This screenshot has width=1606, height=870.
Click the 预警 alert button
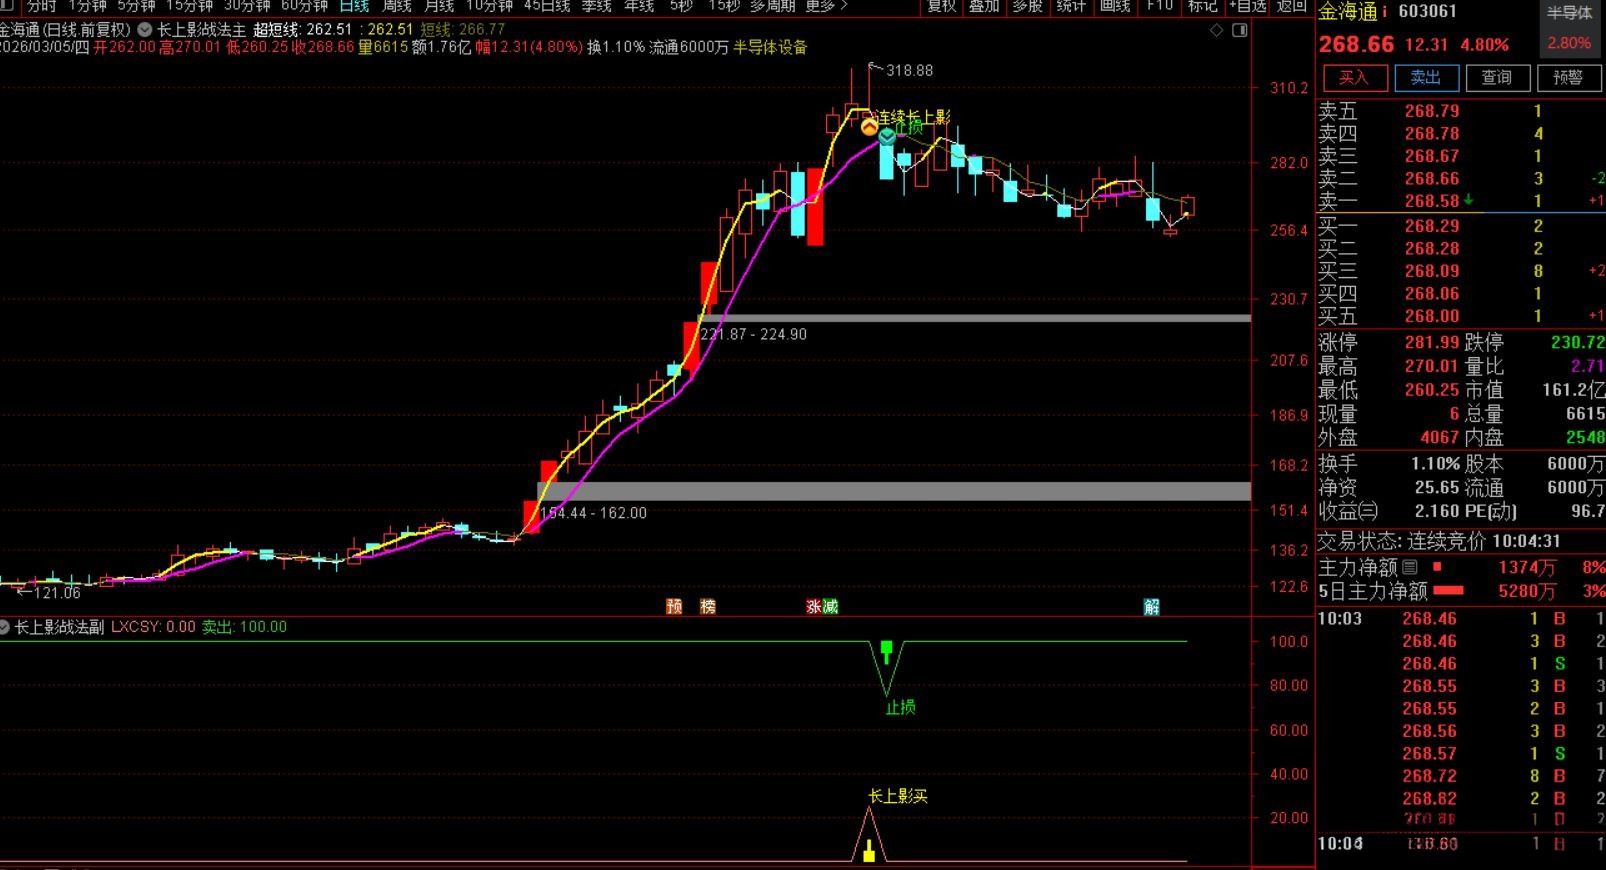coord(1567,78)
